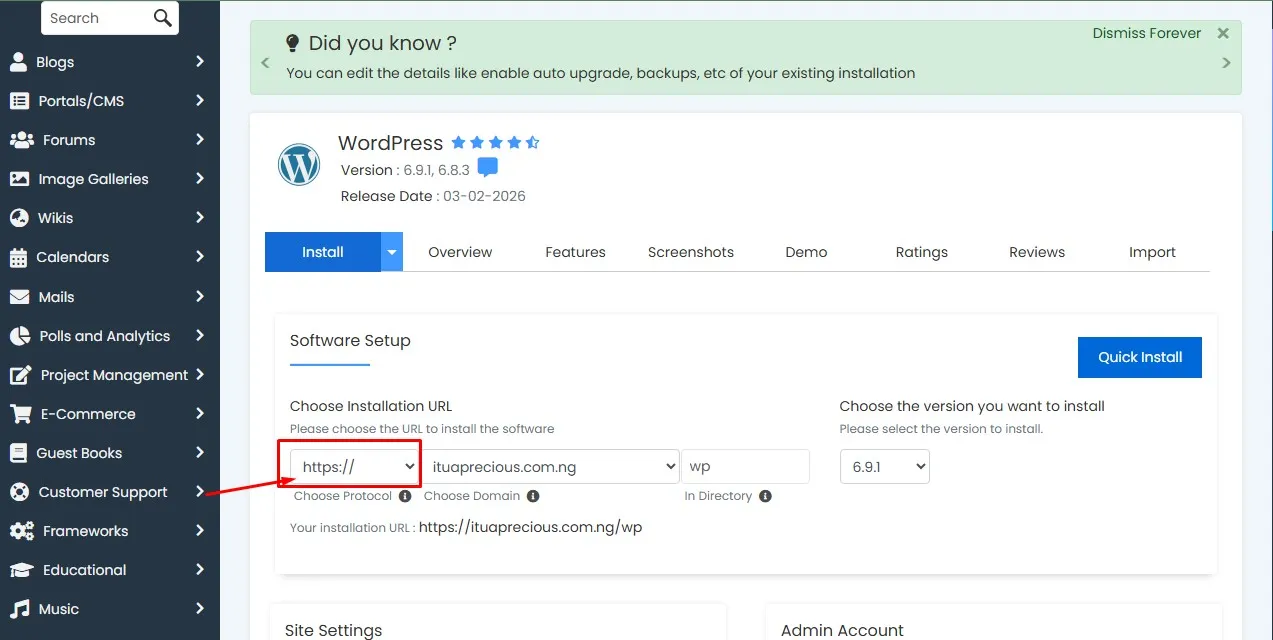Screen dimensions: 1273x640
Task: Click the WordPress logo
Action: click(x=298, y=164)
